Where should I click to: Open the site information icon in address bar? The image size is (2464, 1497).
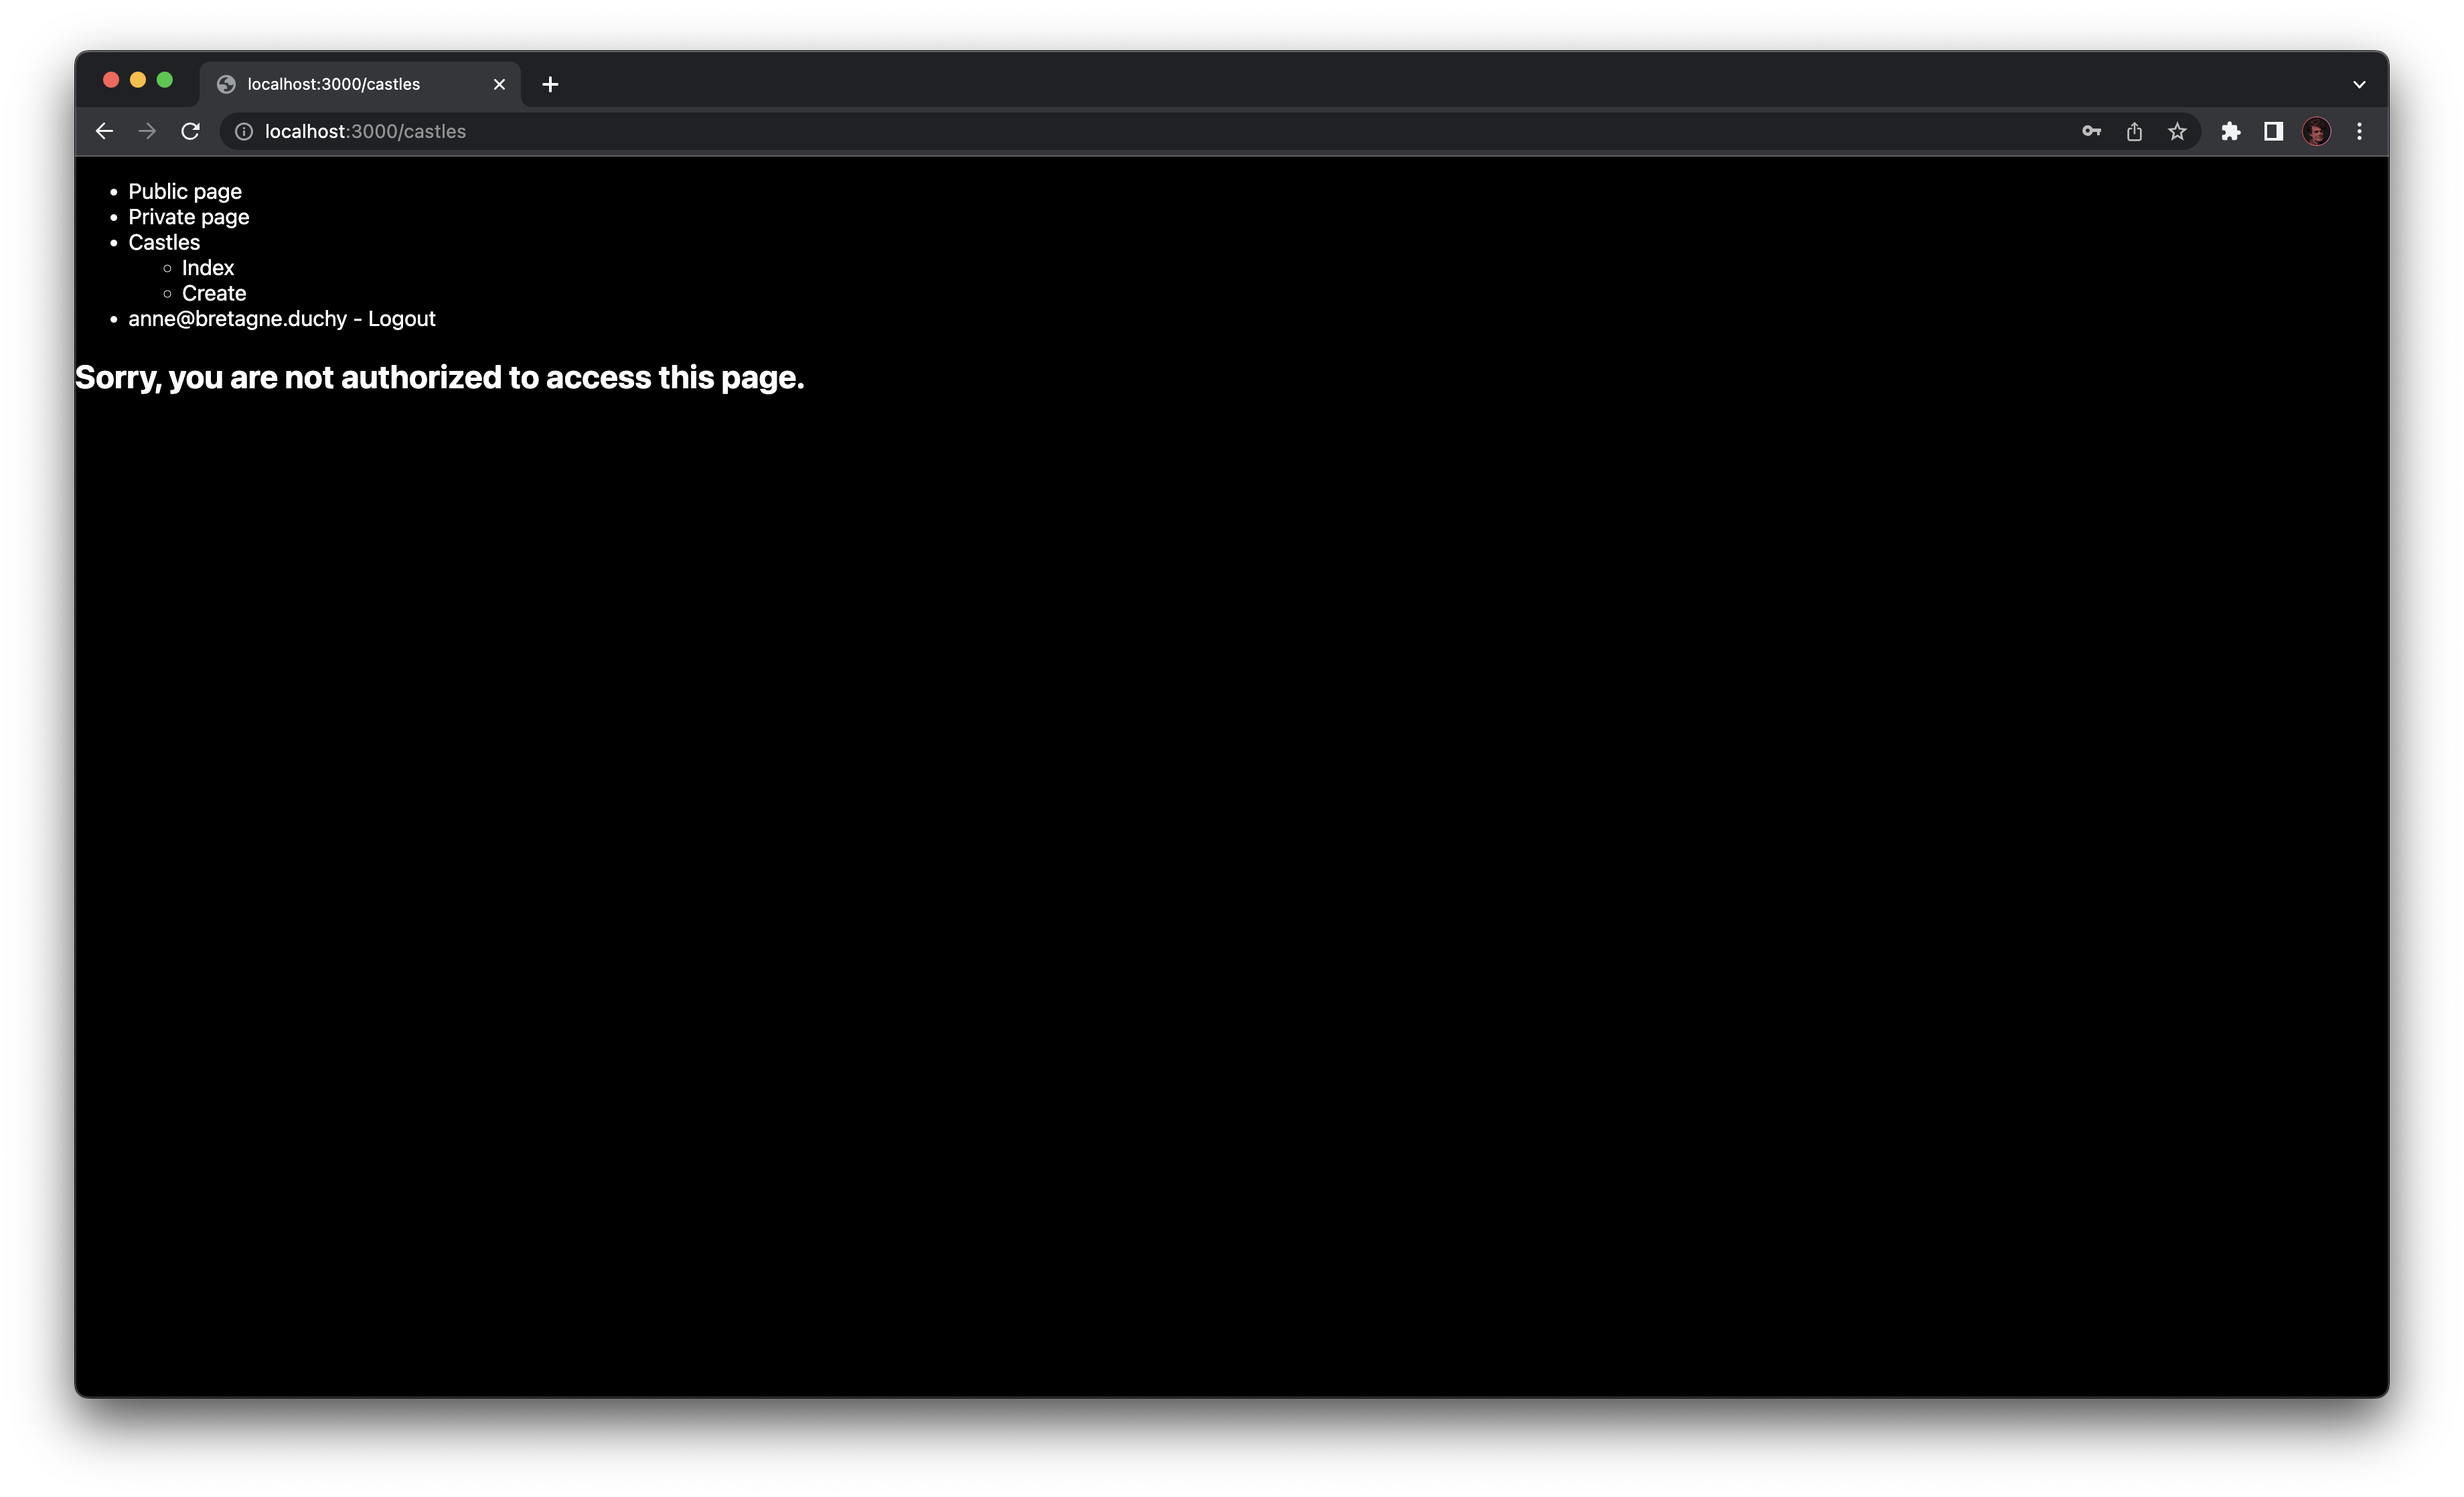pos(243,131)
